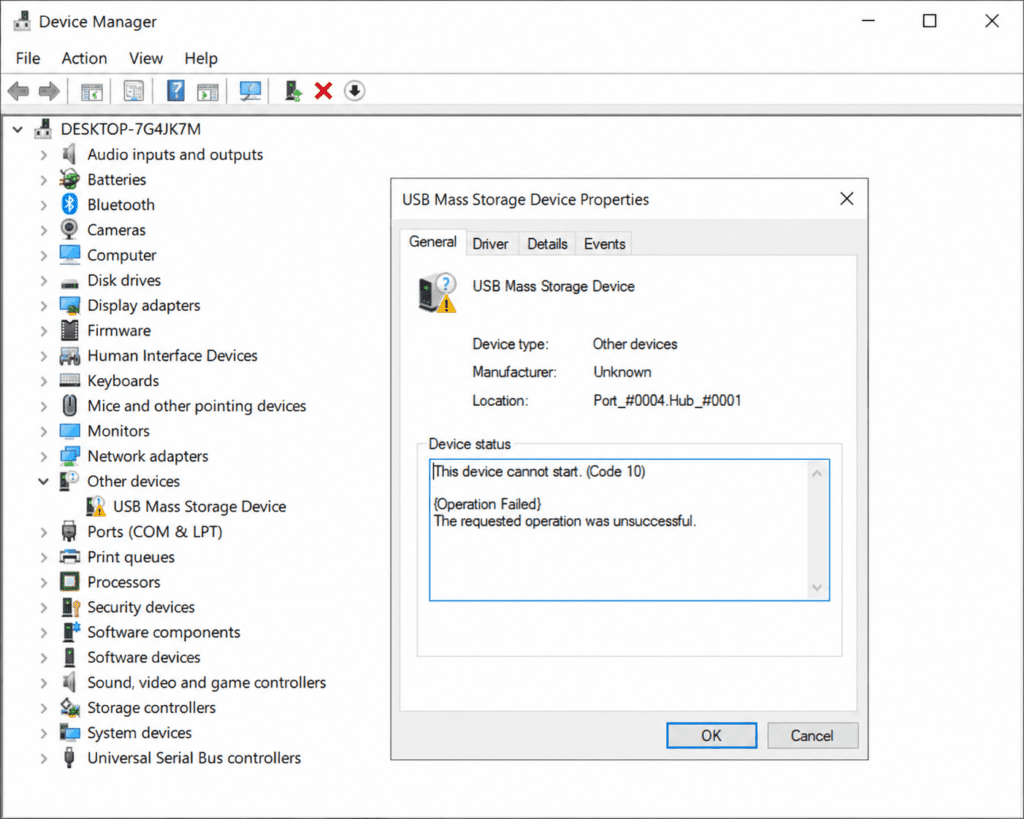1024x819 pixels.
Task: Maximize the Device Manager window
Action: point(929,21)
